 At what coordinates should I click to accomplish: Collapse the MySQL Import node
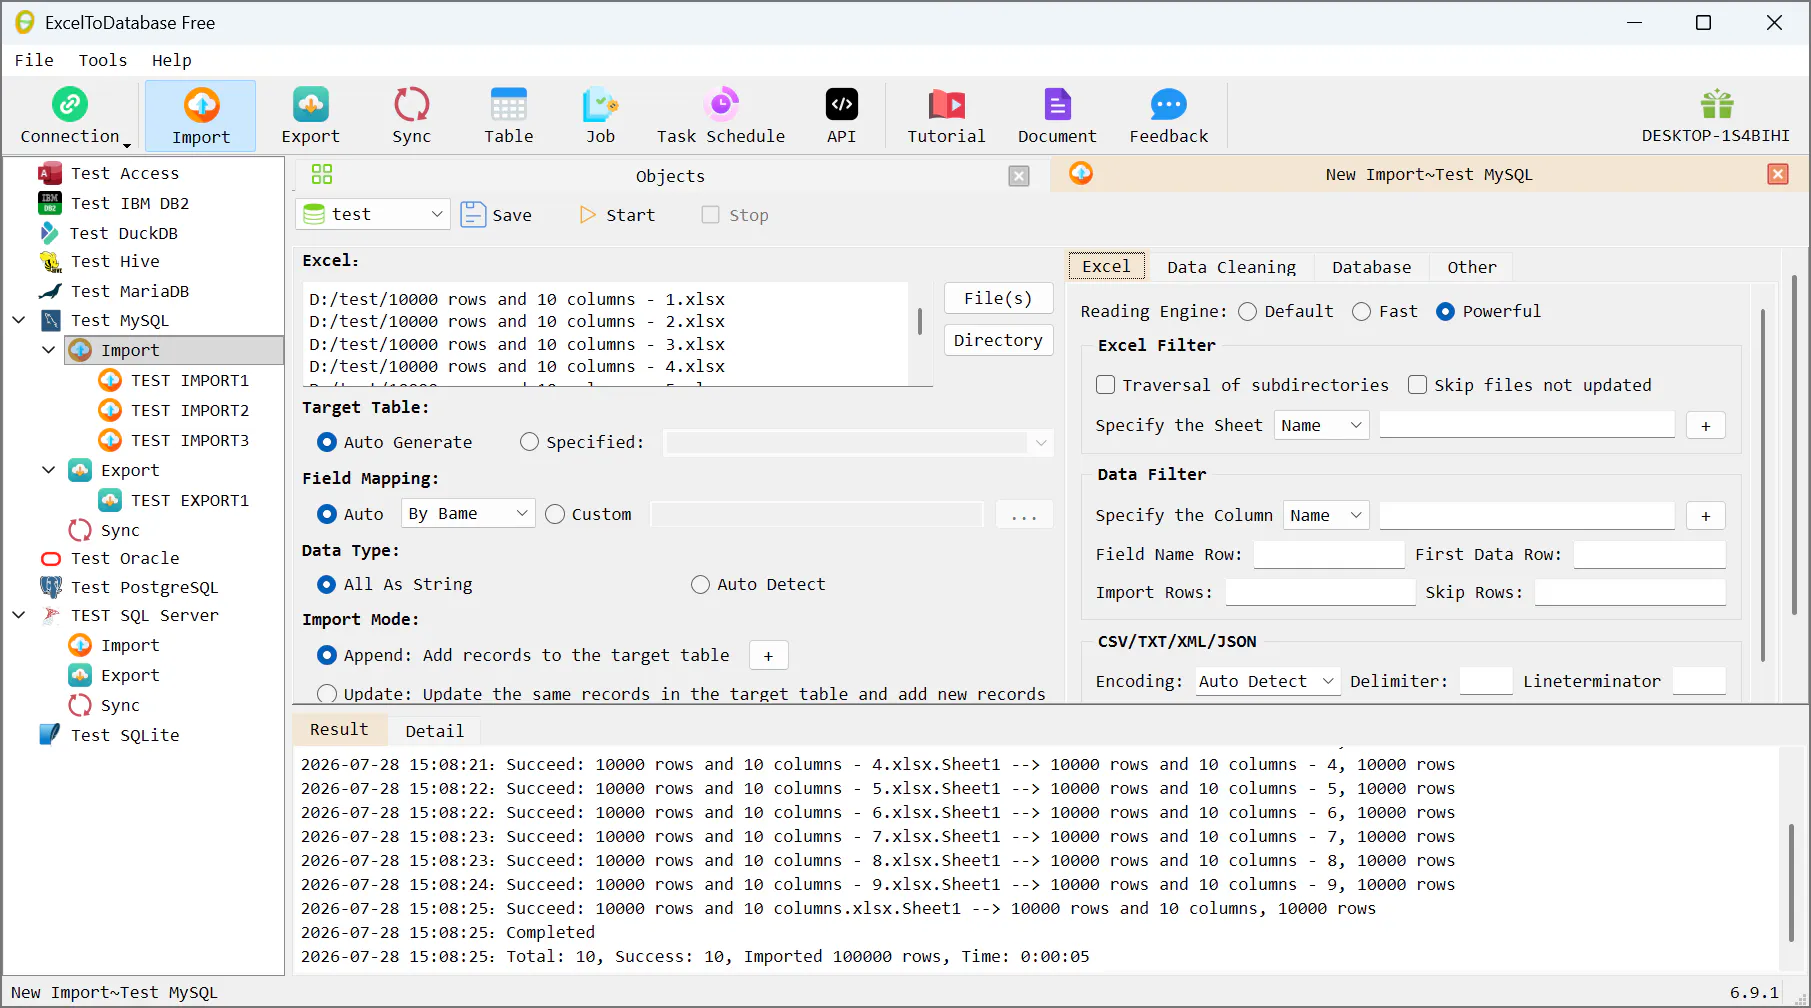pyautogui.click(x=49, y=350)
